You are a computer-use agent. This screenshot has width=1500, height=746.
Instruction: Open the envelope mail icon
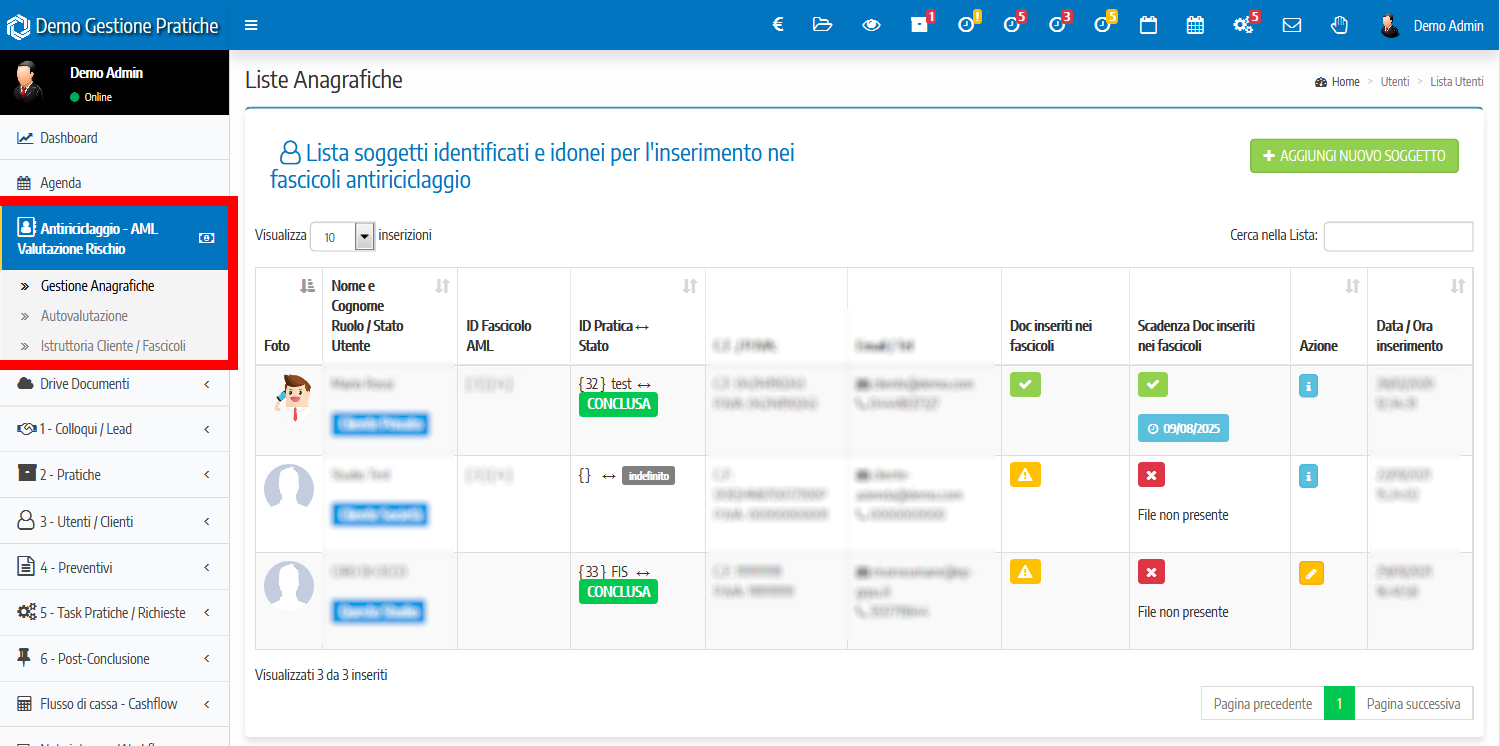pos(1292,25)
